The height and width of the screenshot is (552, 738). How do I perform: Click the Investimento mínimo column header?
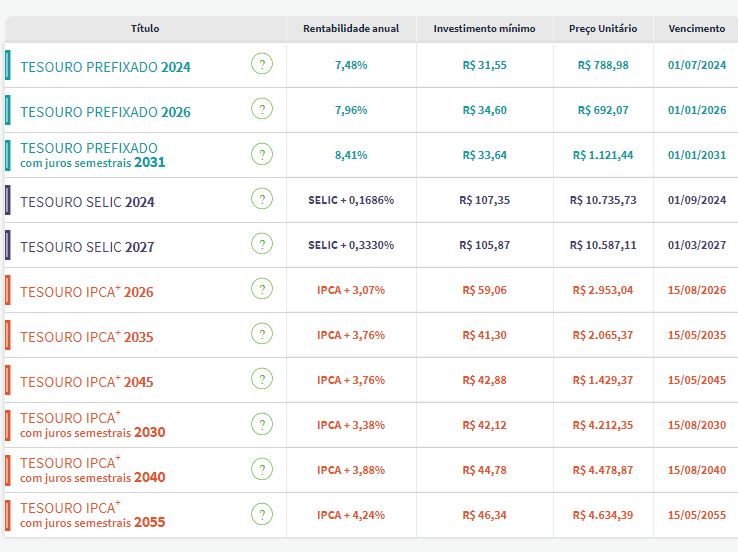tap(484, 29)
